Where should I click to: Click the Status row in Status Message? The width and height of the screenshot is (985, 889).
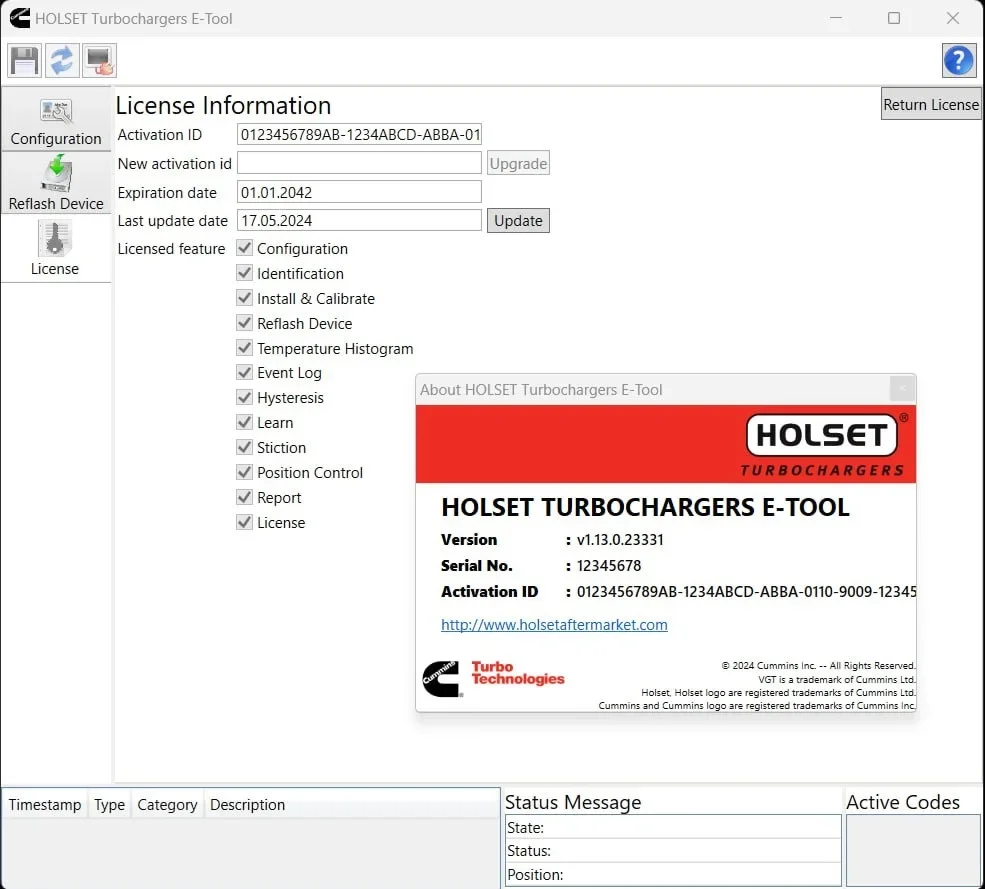pos(673,851)
